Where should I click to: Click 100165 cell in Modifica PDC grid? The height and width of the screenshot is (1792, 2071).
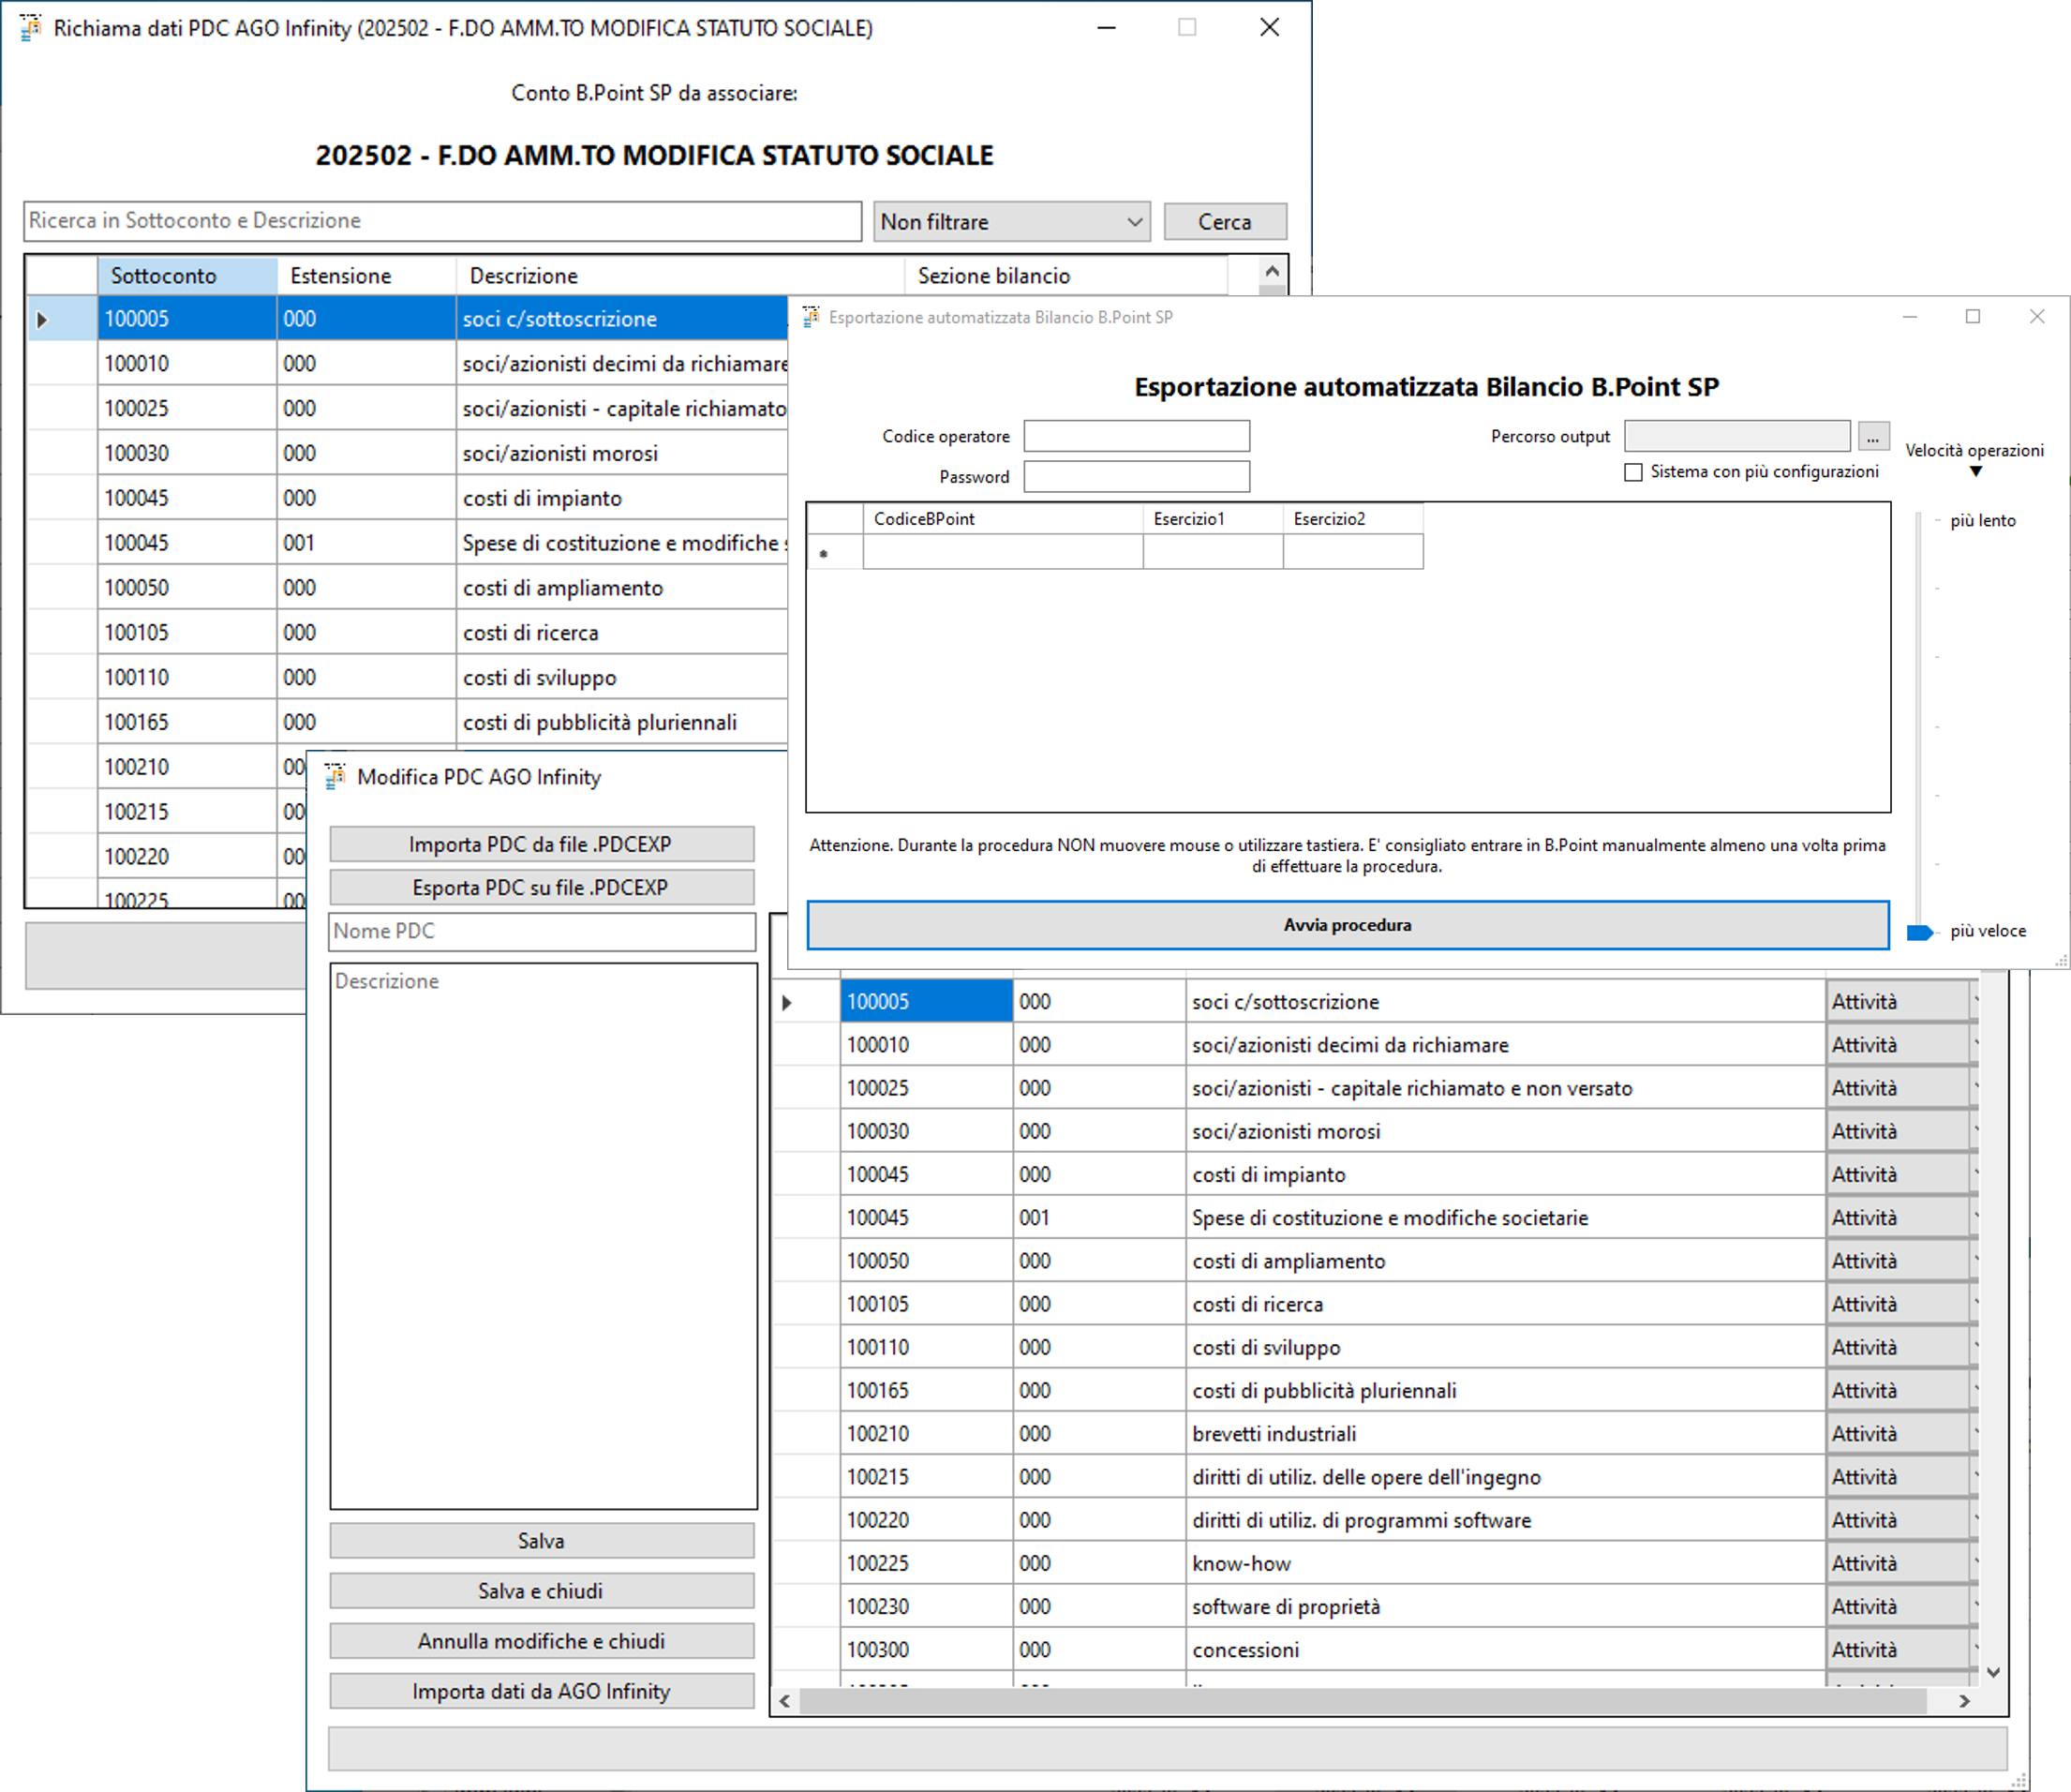click(926, 1390)
